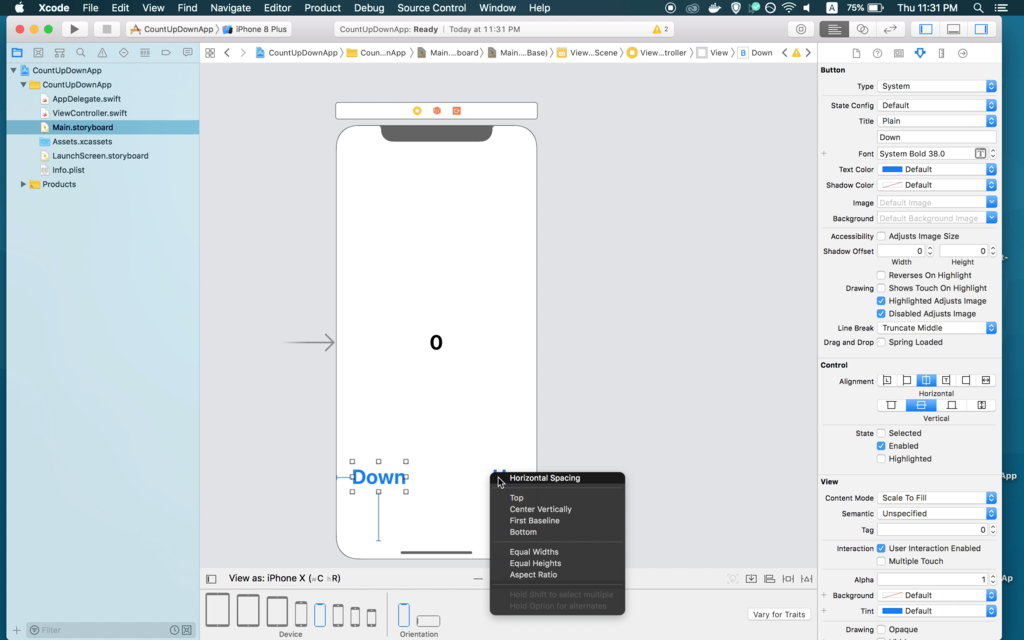Open the Semantic dropdown
The width and height of the screenshot is (1024, 640).
point(936,513)
